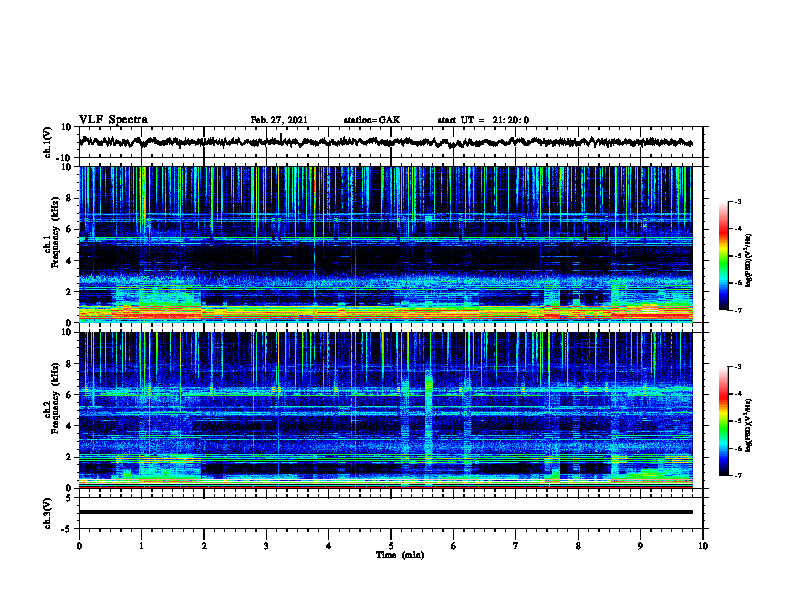Click the ch.2 "Frequency (kHz)" axis label
792x612 pixels.
coord(56,398)
